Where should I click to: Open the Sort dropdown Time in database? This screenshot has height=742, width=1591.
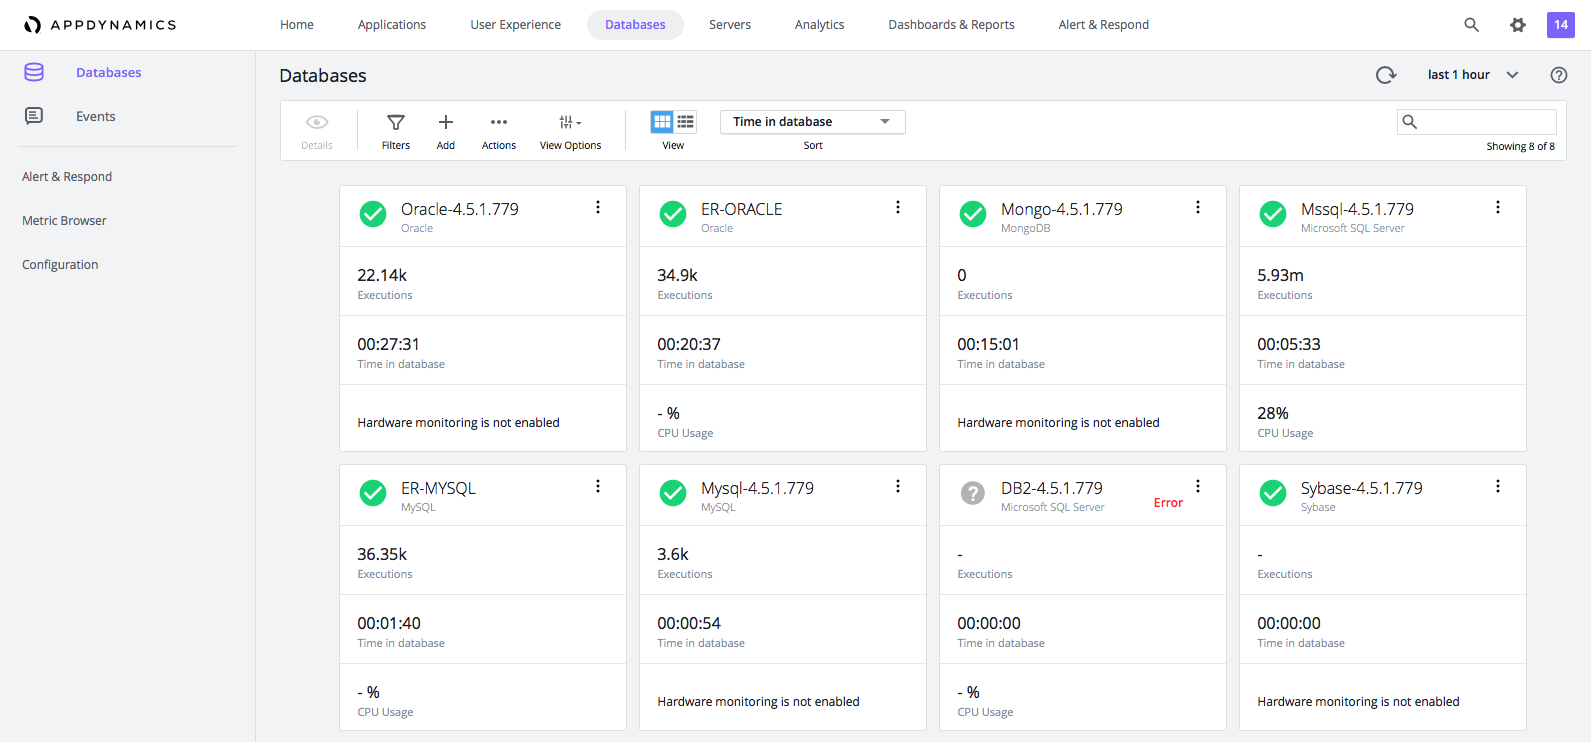click(x=813, y=122)
